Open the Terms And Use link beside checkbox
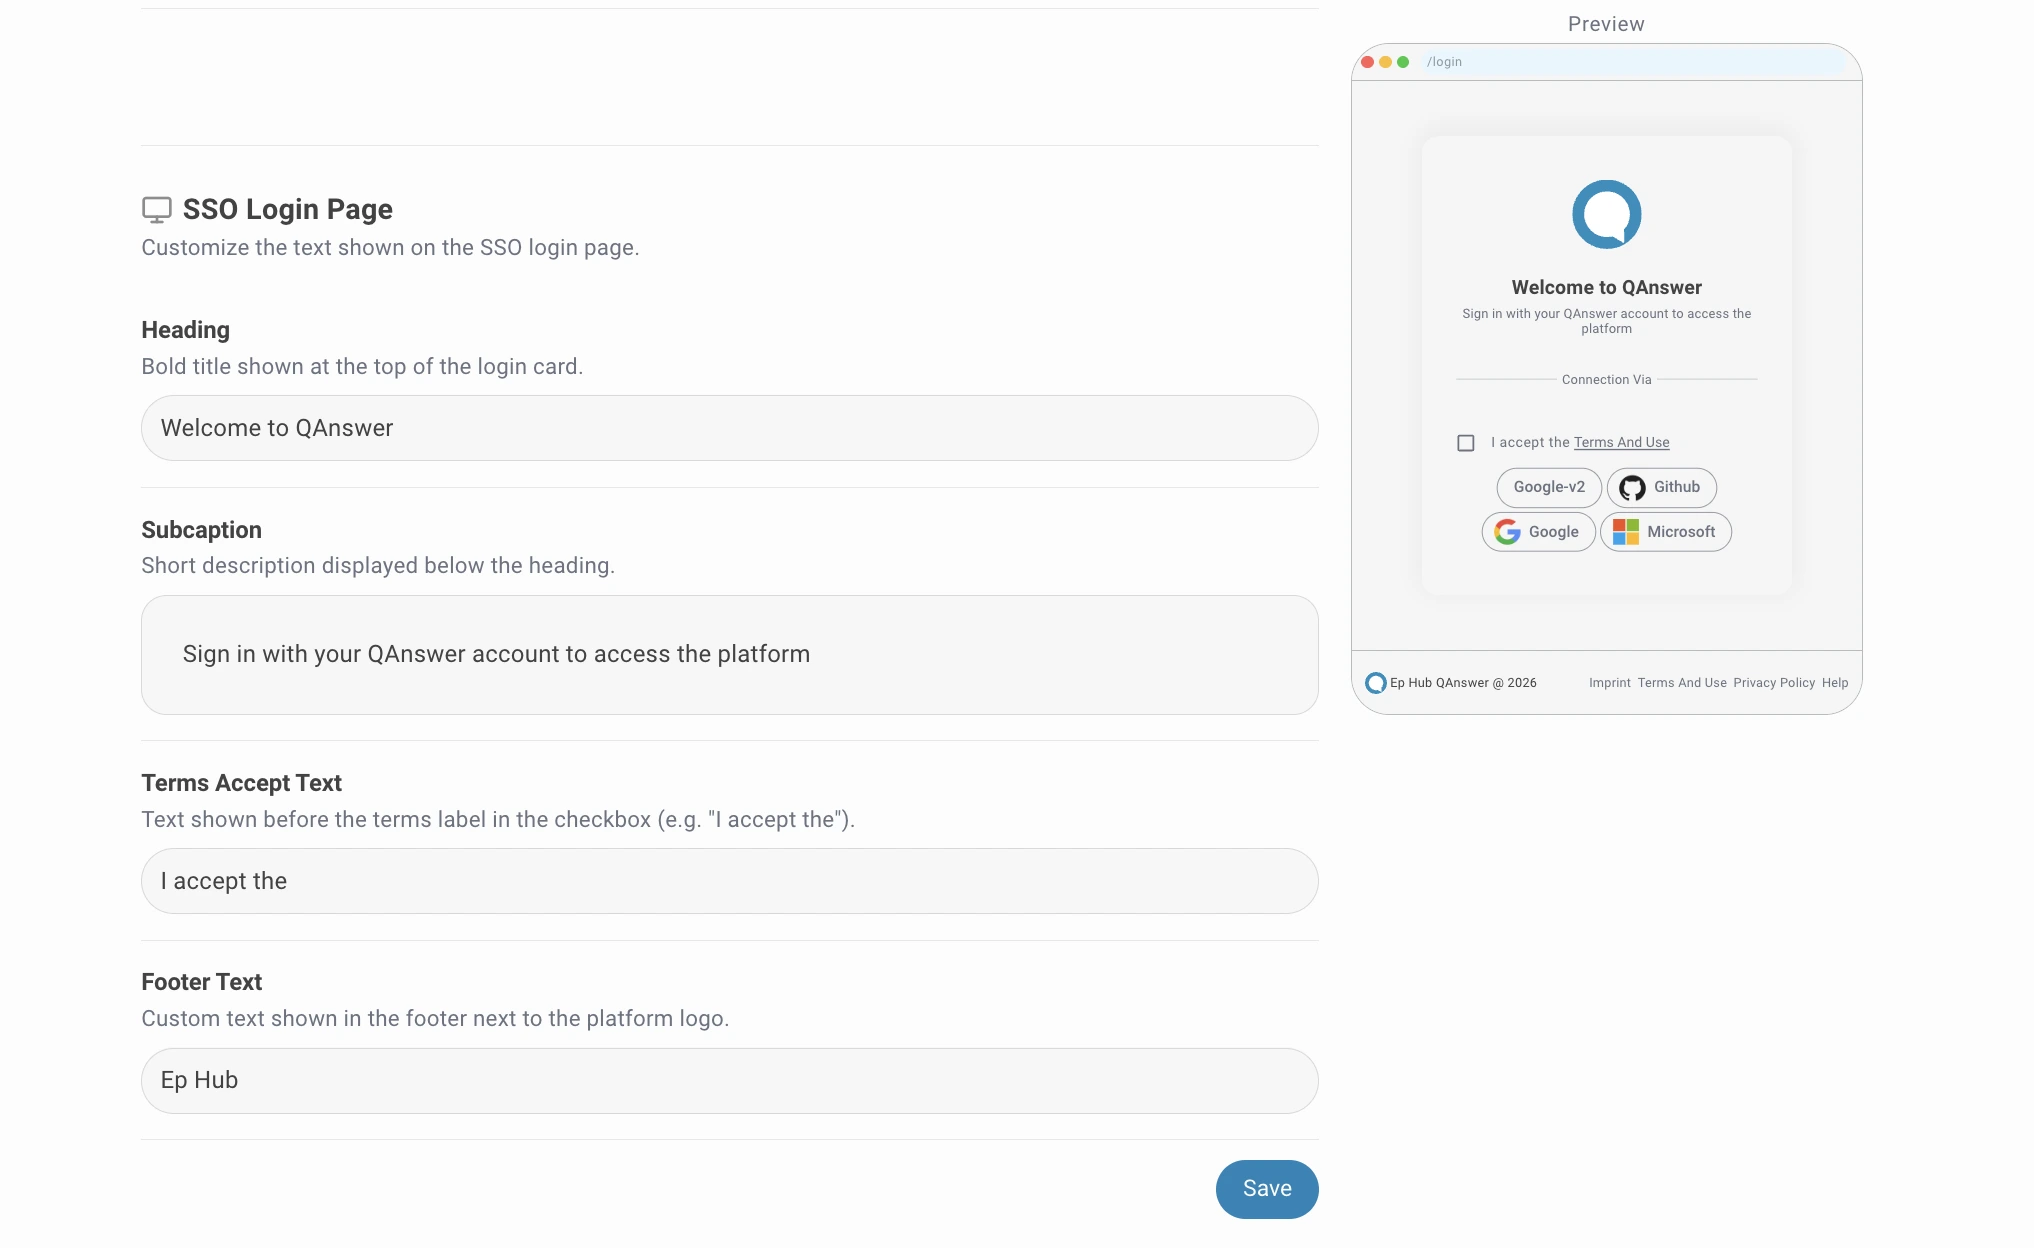Viewport: 2034px width, 1248px height. click(x=1621, y=442)
